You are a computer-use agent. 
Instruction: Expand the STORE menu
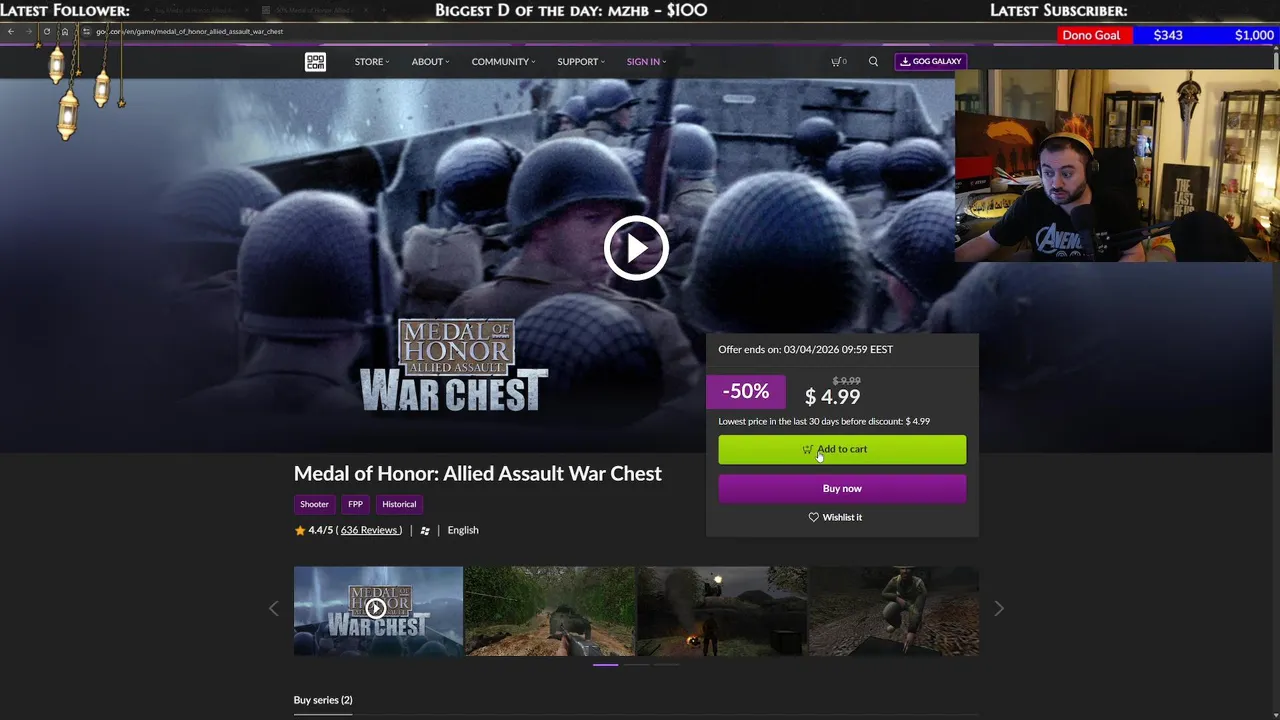tap(372, 62)
